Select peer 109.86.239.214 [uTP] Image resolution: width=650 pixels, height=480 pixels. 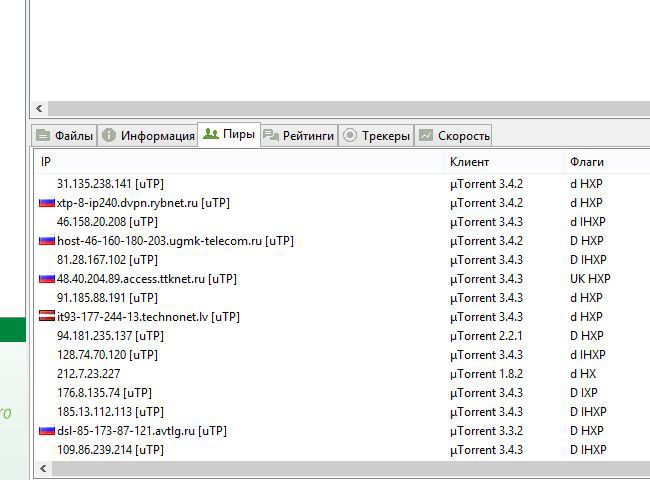pos(110,450)
